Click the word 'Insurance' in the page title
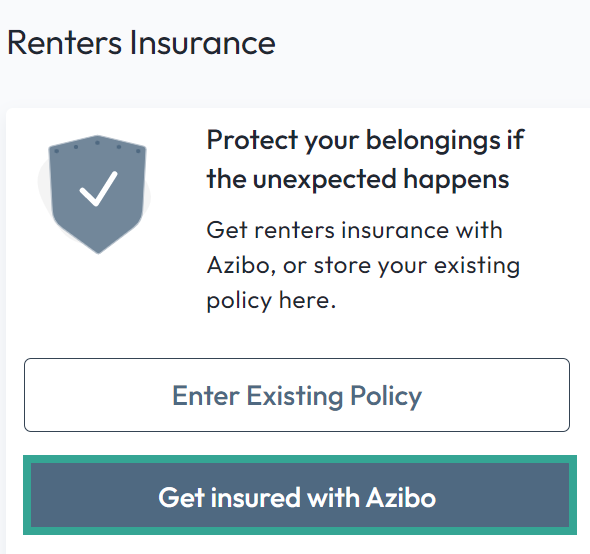 (202, 43)
